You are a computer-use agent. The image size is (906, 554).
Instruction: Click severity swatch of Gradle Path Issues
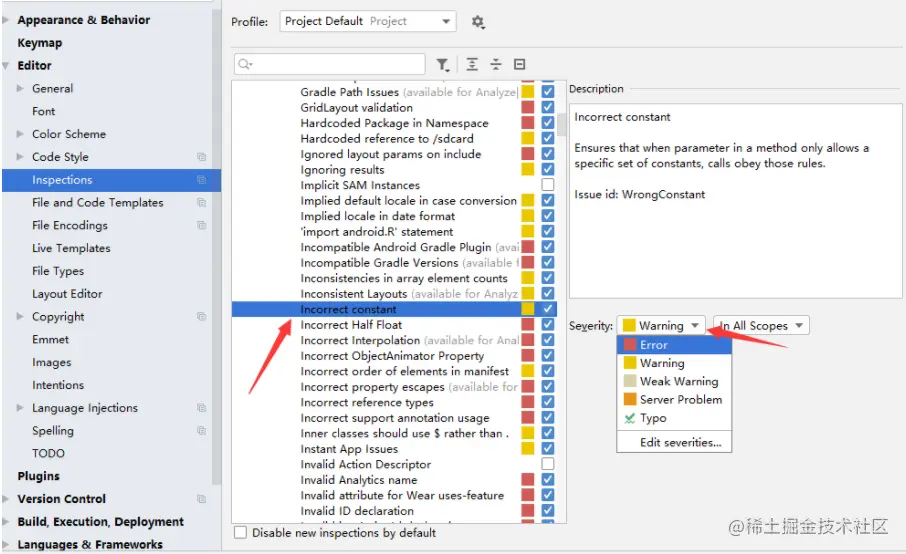(x=528, y=92)
